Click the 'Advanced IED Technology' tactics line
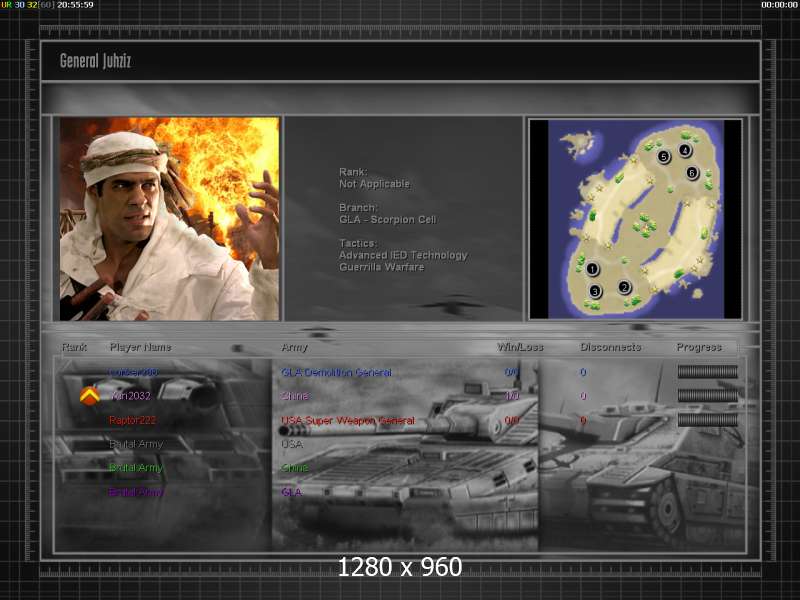800x600 pixels. pyautogui.click(x=403, y=255)
